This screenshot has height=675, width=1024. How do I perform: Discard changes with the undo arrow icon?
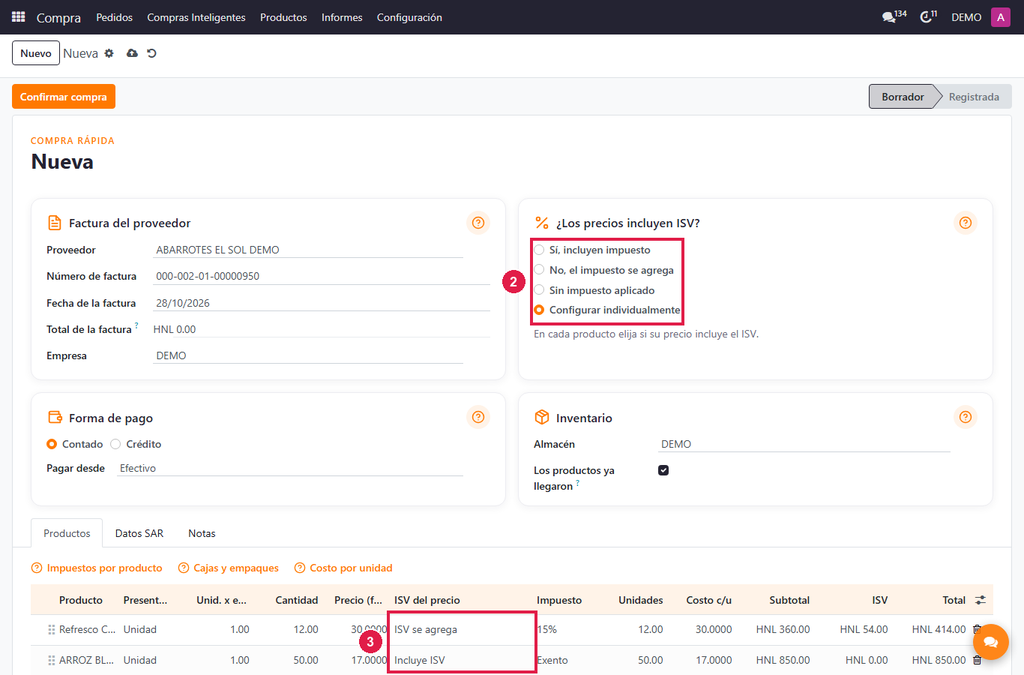[x=152, y=54]
